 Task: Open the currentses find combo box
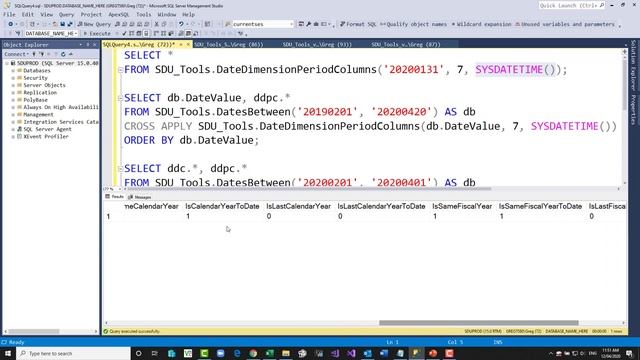click(x=262, y=24)
